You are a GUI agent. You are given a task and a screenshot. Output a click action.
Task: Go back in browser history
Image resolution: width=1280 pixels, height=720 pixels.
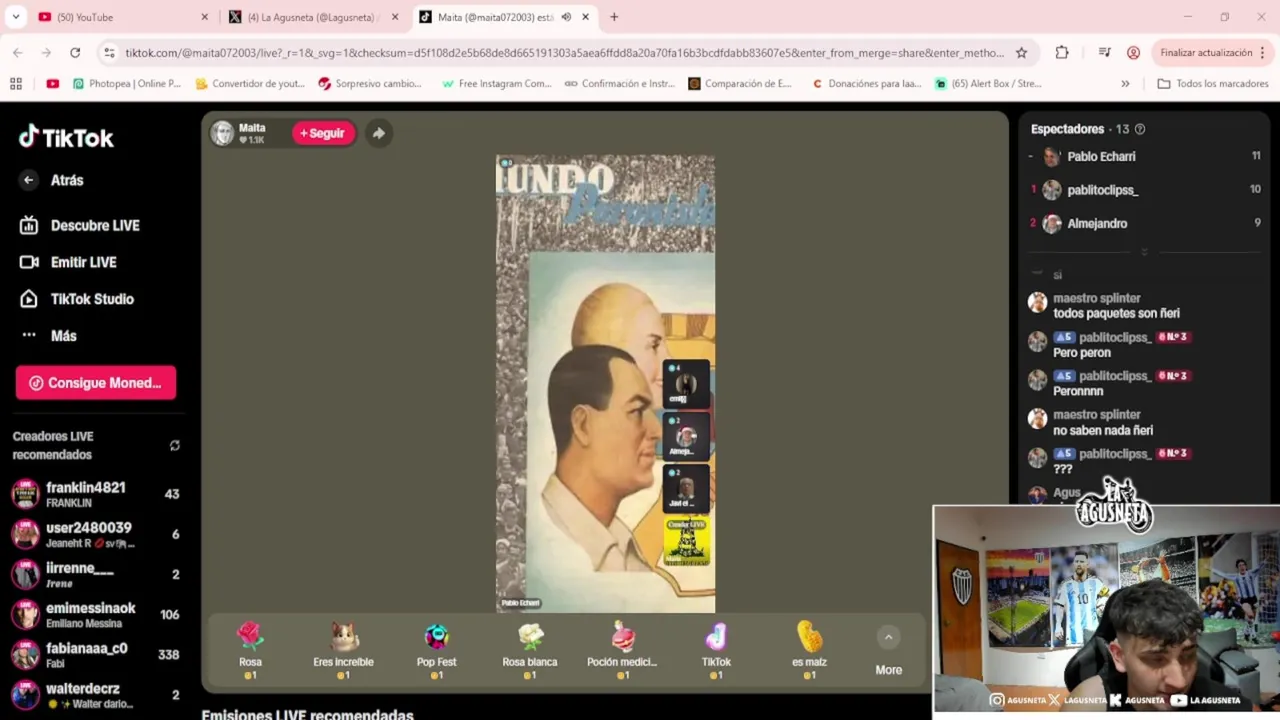coord(18,53)
